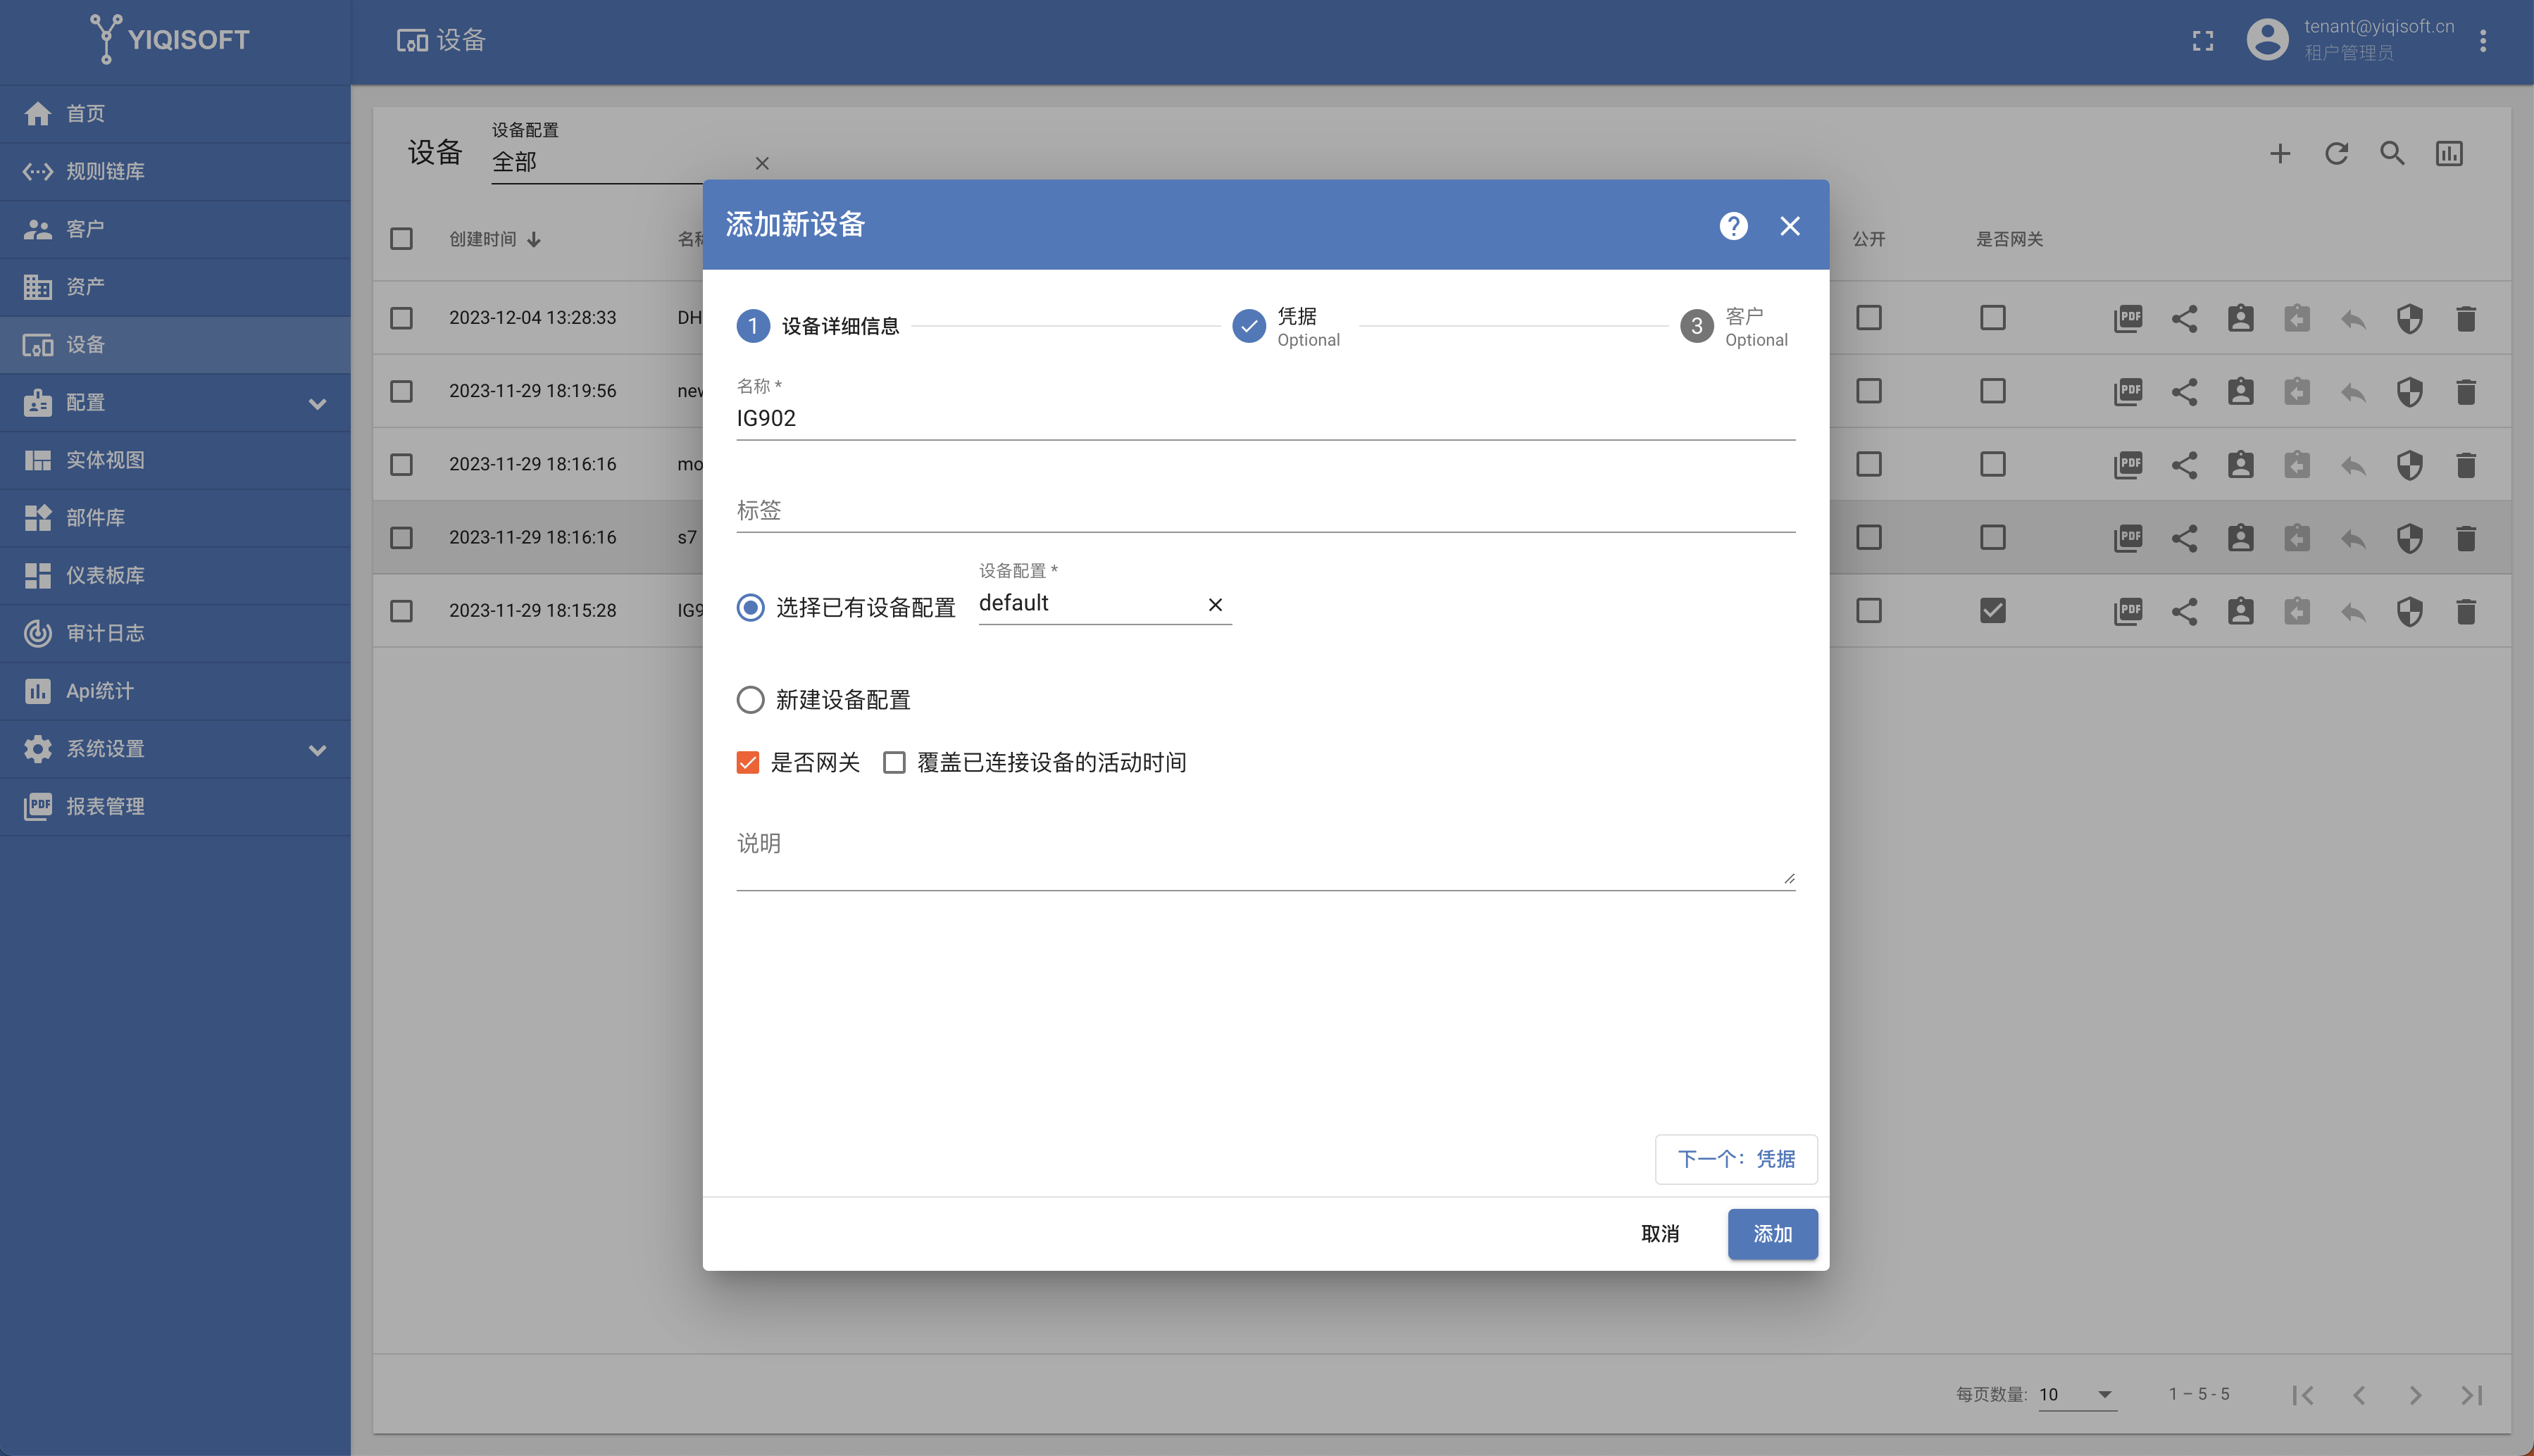Toggle fullscreen mode icon in header
The image size is (2534, 1456).
click(2202, 41)
